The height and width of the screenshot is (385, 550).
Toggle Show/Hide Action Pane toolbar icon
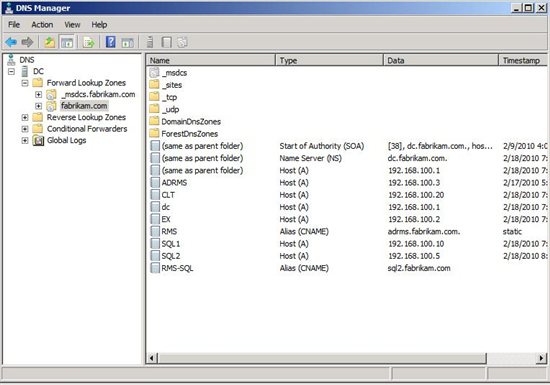pyautogui.click(x=128, y=42)
